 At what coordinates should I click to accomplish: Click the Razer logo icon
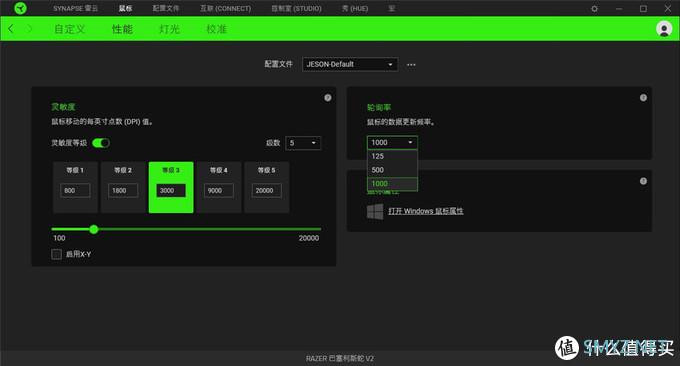[x=20, y=8]
